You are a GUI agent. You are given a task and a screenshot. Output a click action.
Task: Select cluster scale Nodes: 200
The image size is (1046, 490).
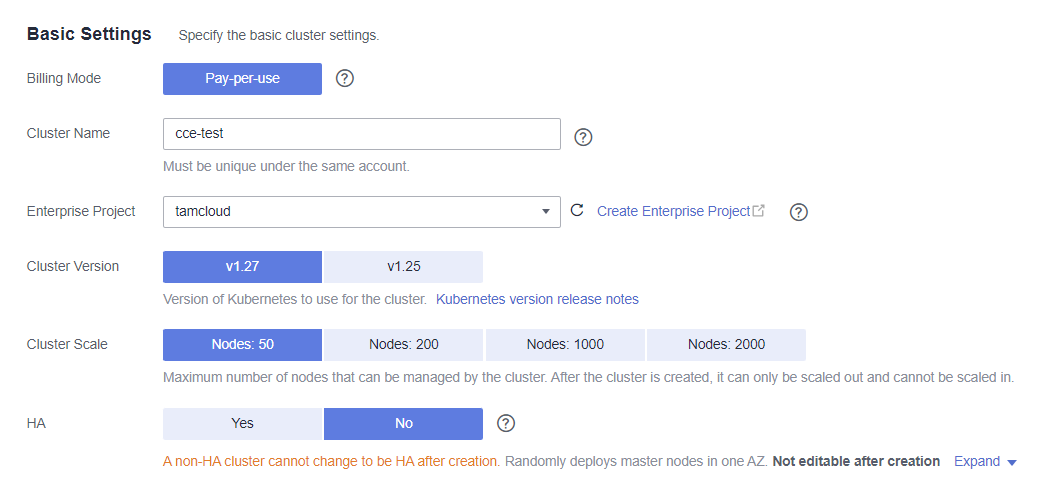pyautogui.click(x=403, y=344)
